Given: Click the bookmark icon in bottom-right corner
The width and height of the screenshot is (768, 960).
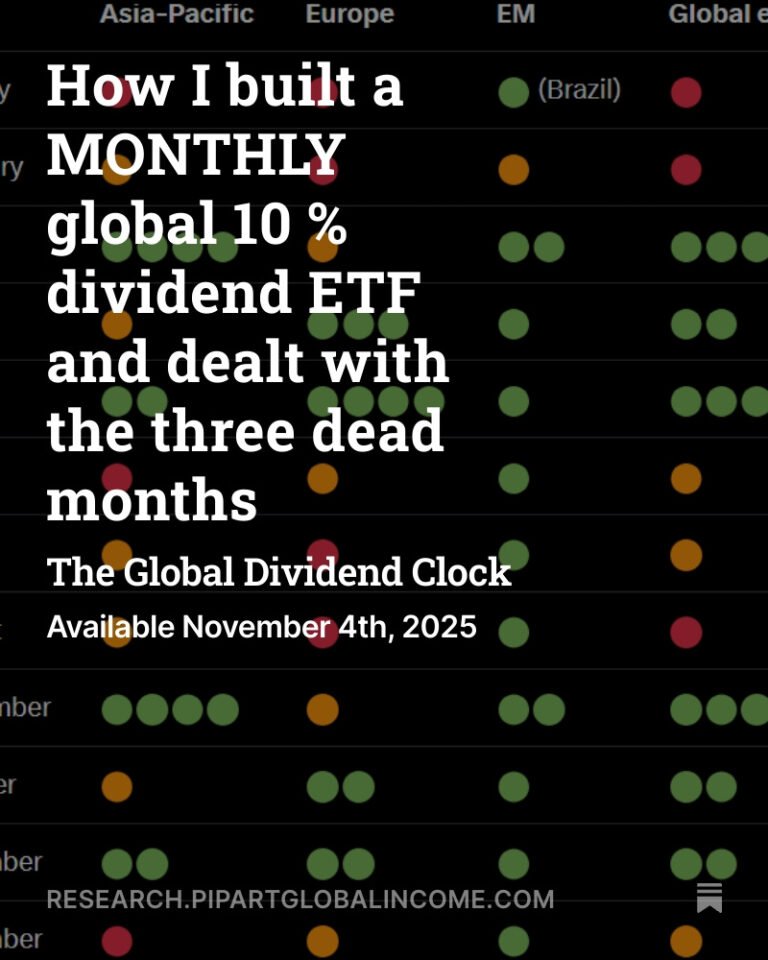Looking at the screenshot, I should point(709,898).
